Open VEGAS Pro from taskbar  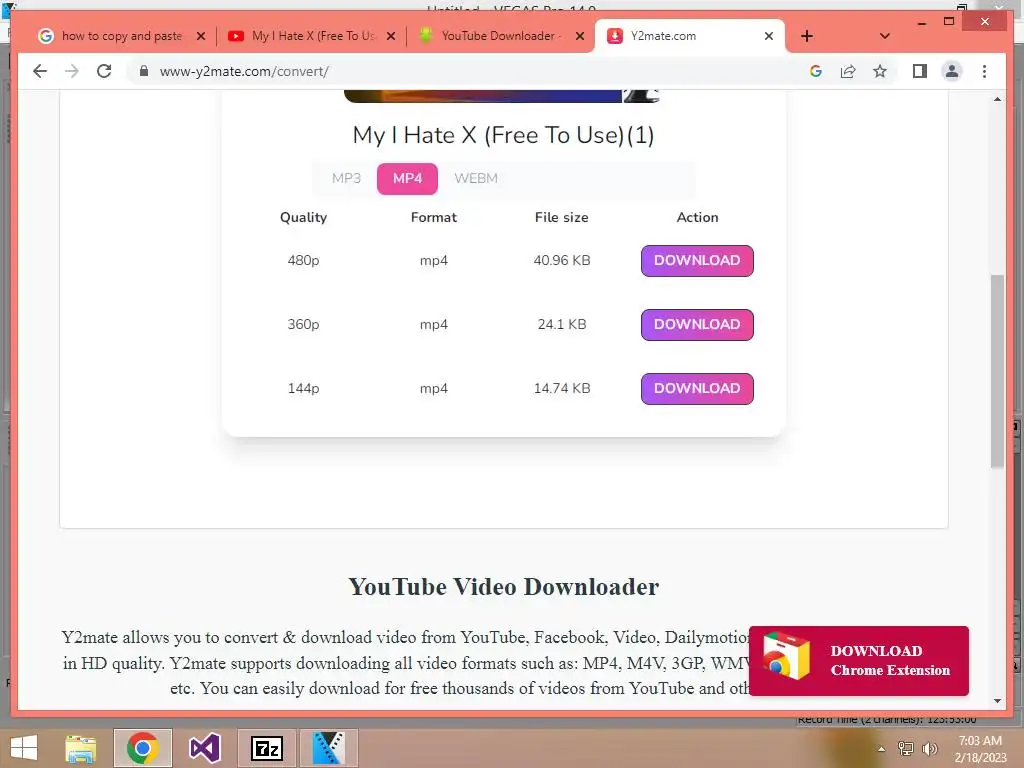(328, 748)
